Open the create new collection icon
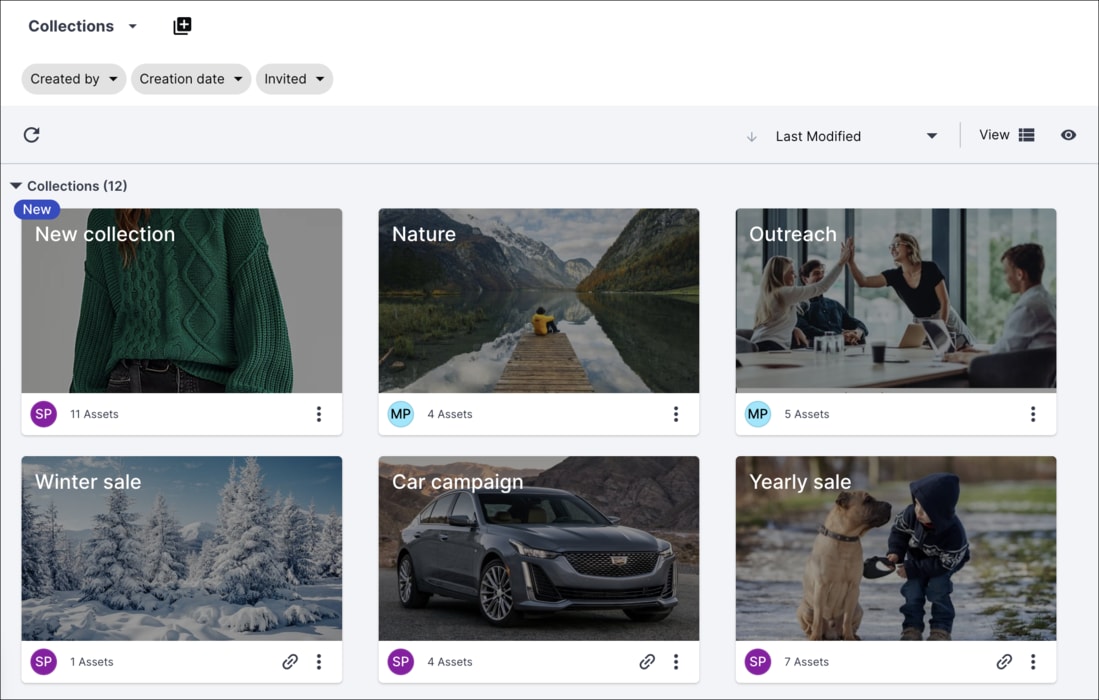Image resolution: width=1099 pixels, height=700 pixels. (182, 25)
